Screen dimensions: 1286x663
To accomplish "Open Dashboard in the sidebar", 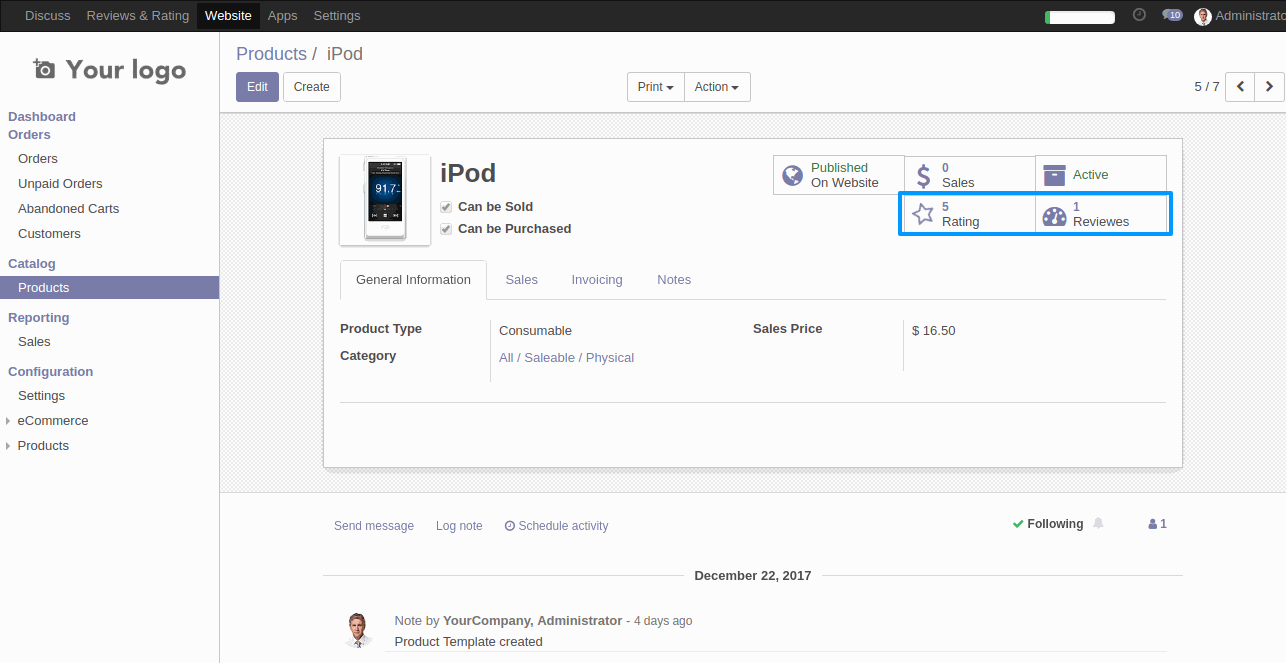I will coord(42,117).
